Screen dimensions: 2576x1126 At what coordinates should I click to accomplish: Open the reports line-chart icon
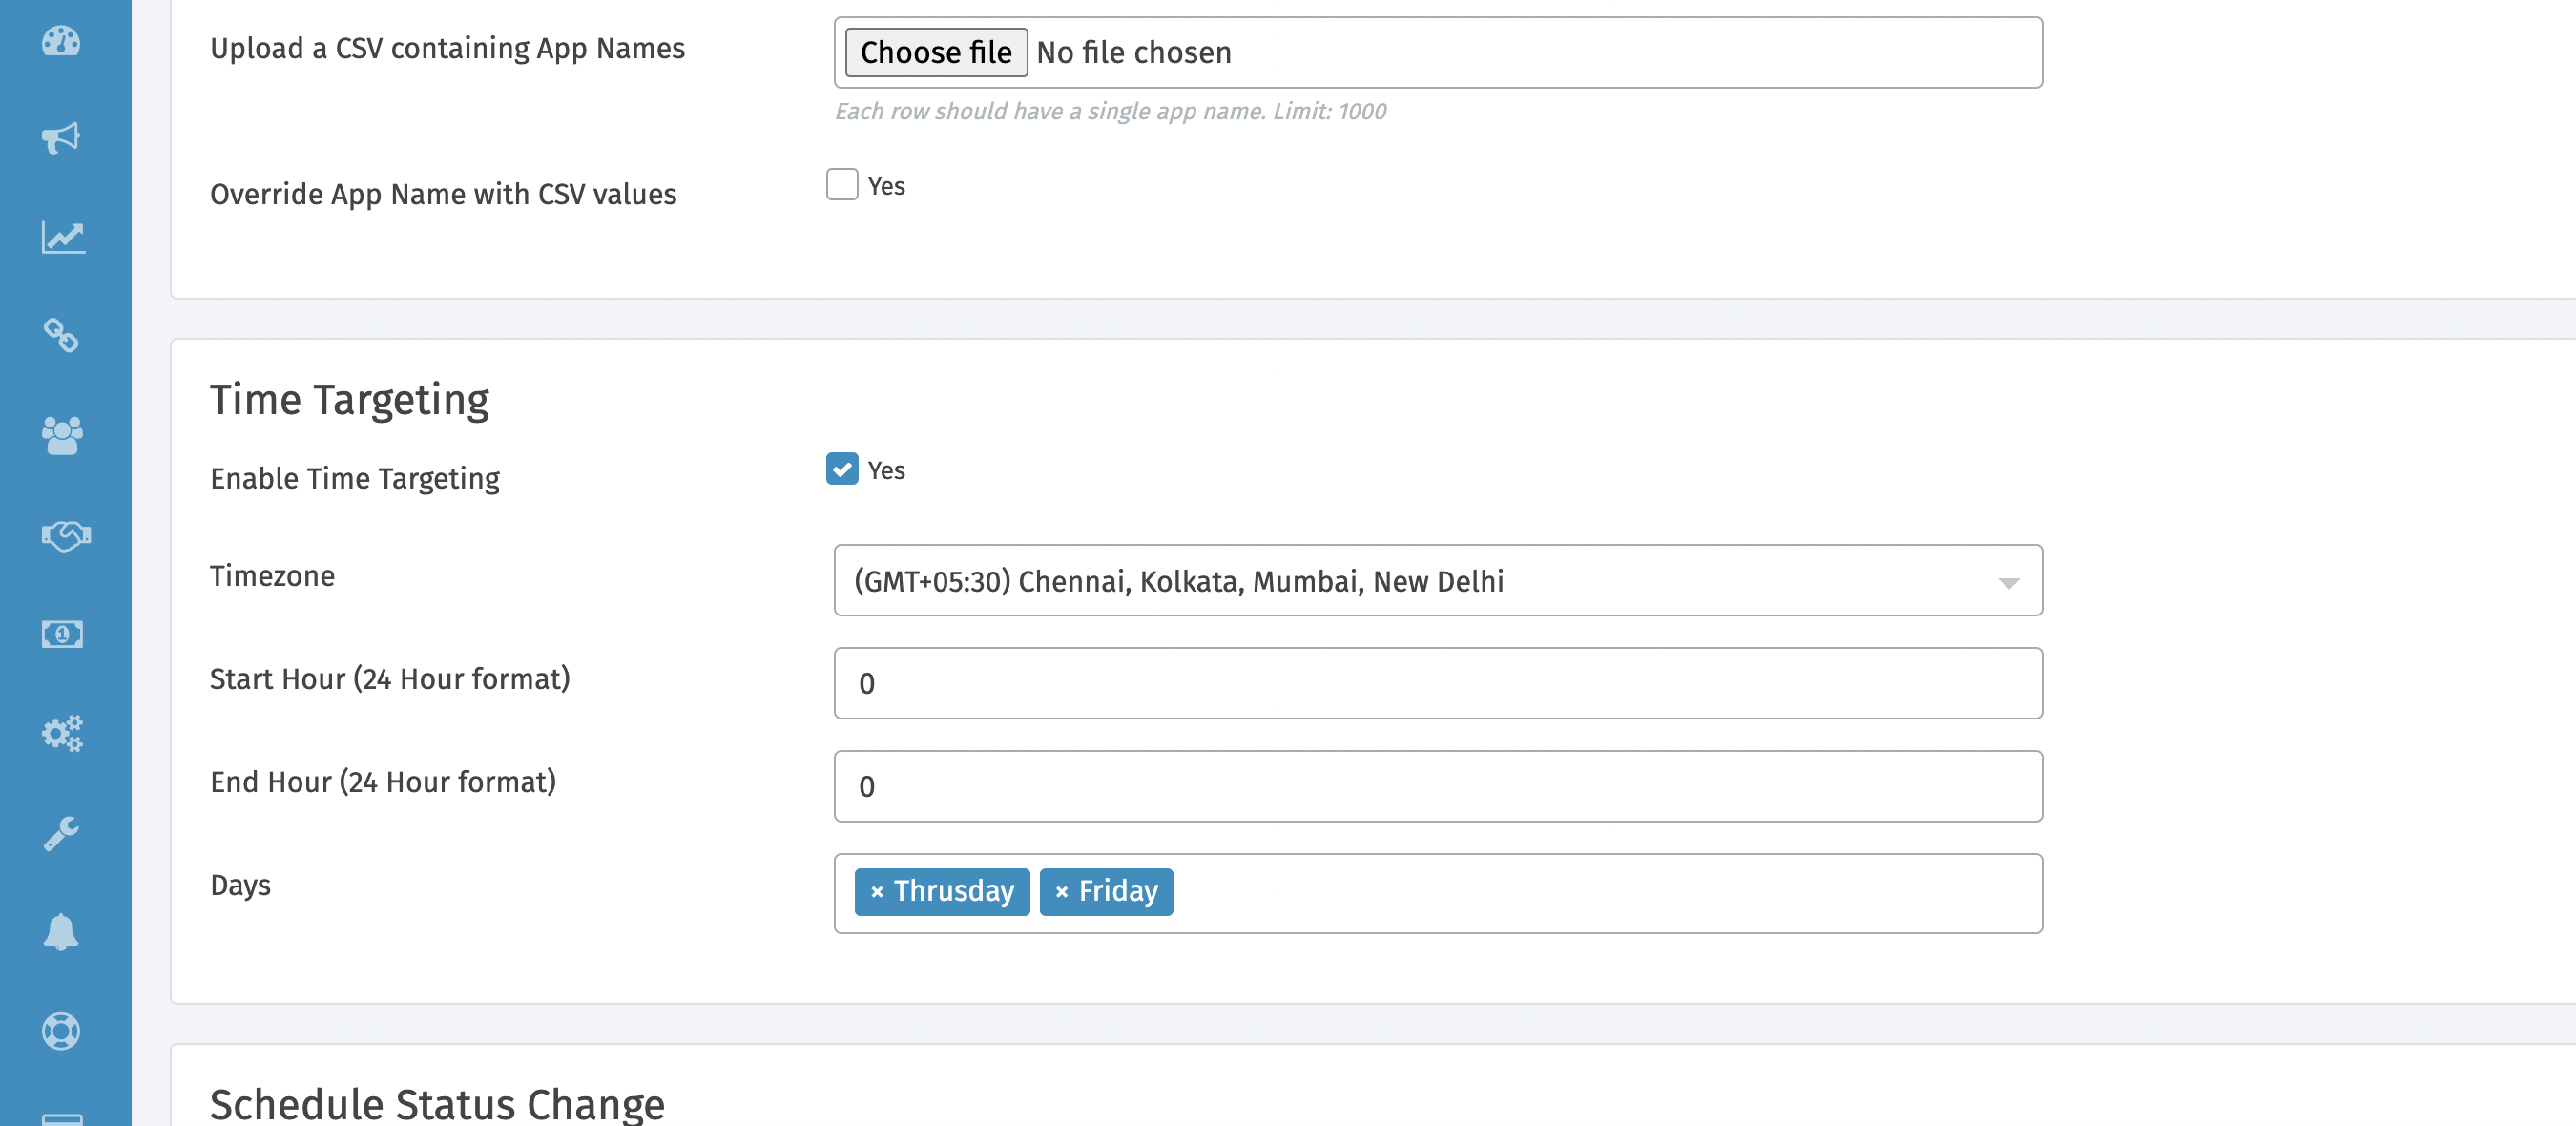[62, 237]
